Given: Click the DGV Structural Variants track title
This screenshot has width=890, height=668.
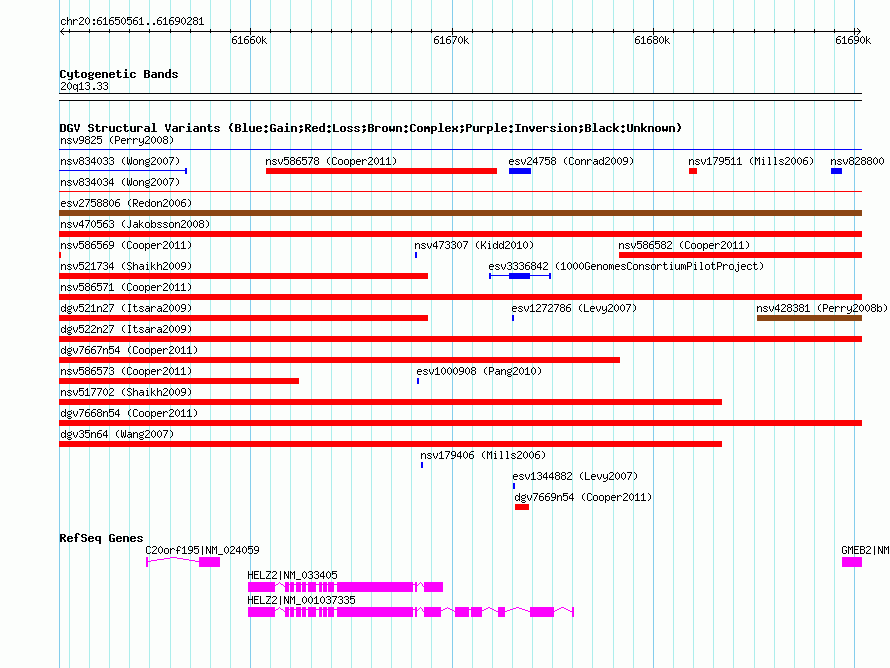Looking at the screenshot, I should point(370,128).
